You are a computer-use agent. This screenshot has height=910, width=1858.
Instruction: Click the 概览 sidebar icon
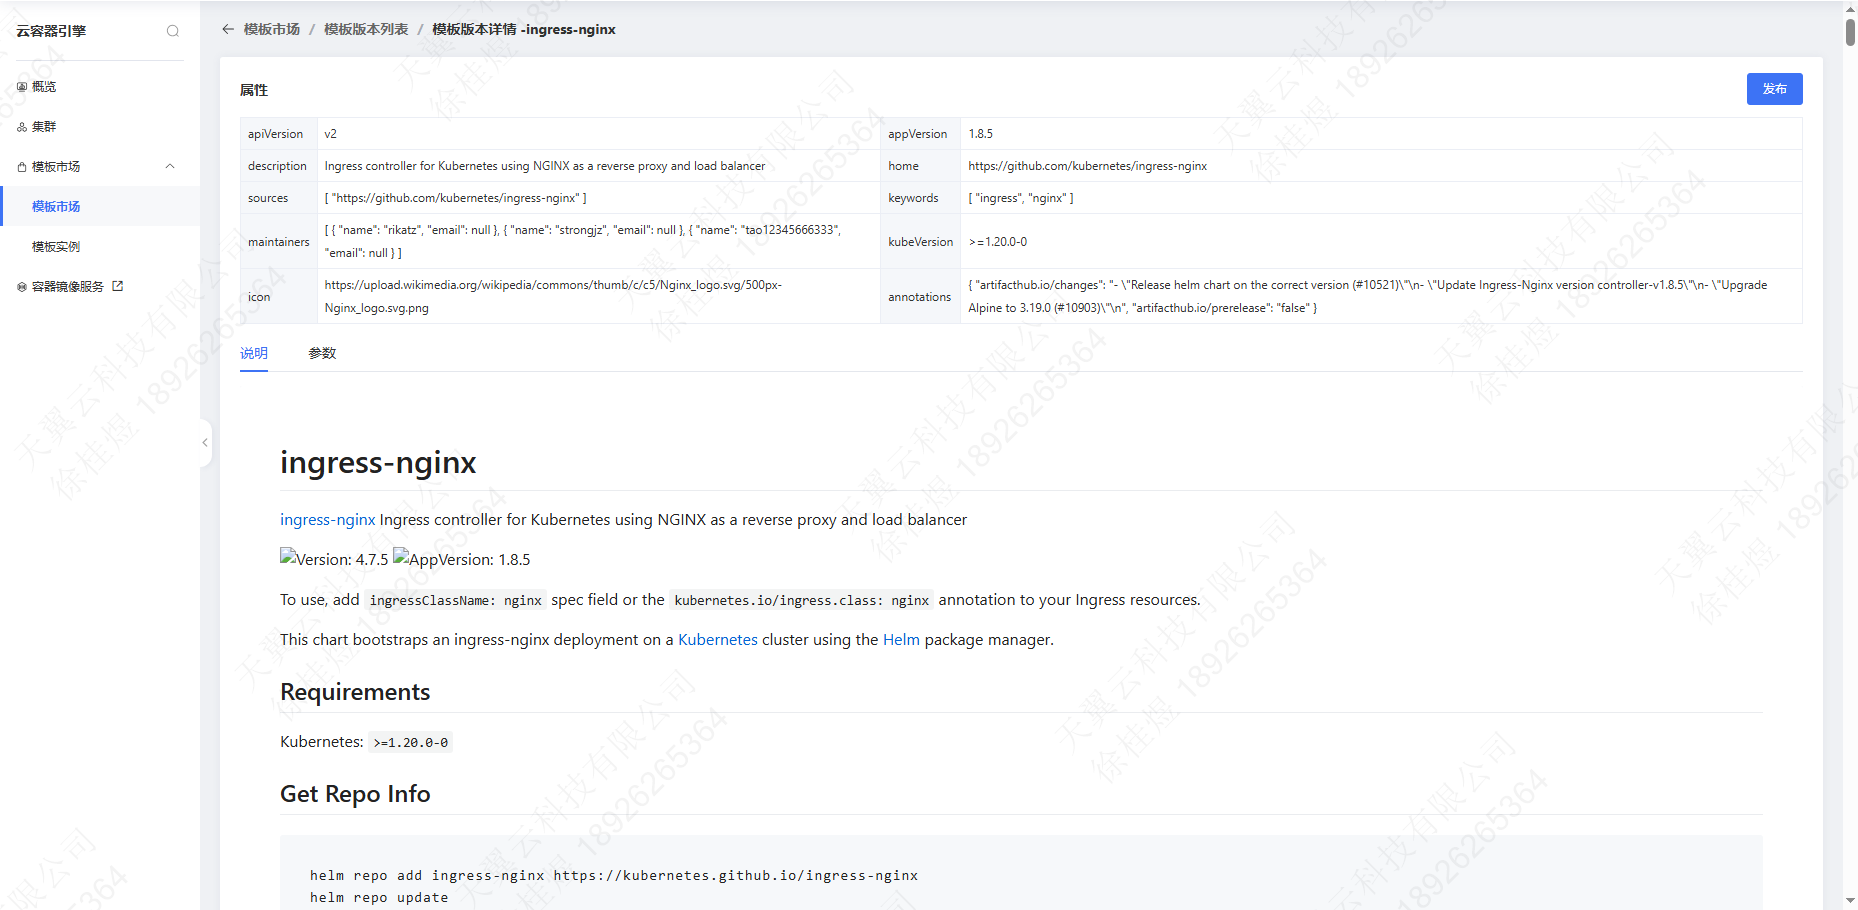[22, 87]
